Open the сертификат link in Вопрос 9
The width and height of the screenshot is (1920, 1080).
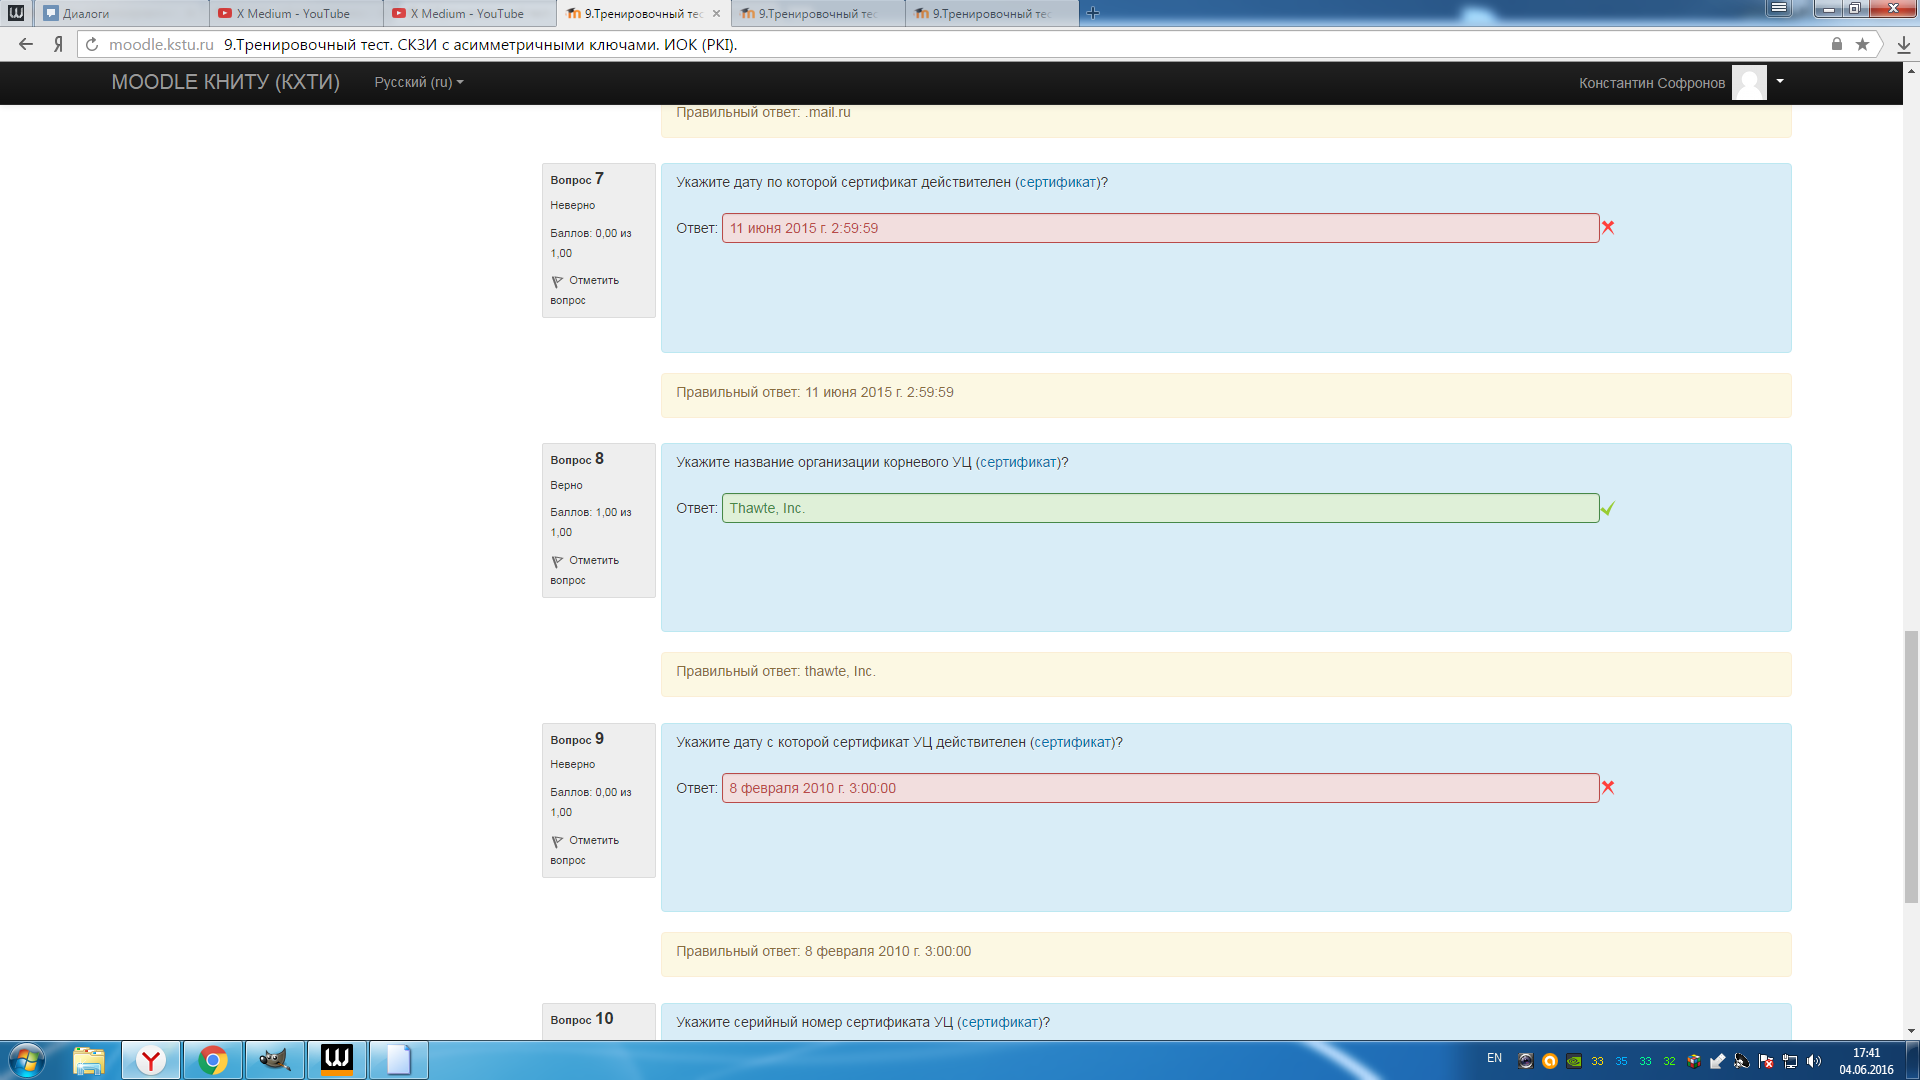click(1073, 742)
